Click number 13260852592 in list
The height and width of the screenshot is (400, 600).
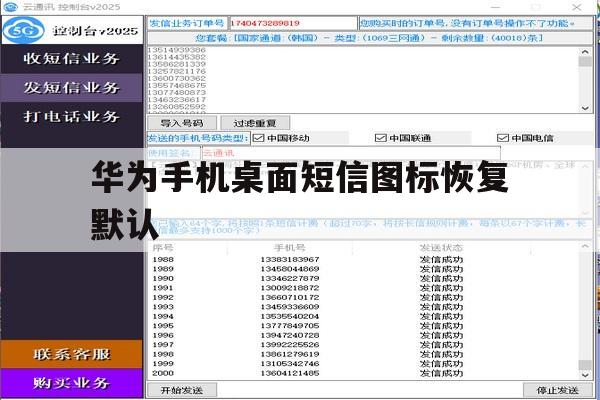coord(177,106)
